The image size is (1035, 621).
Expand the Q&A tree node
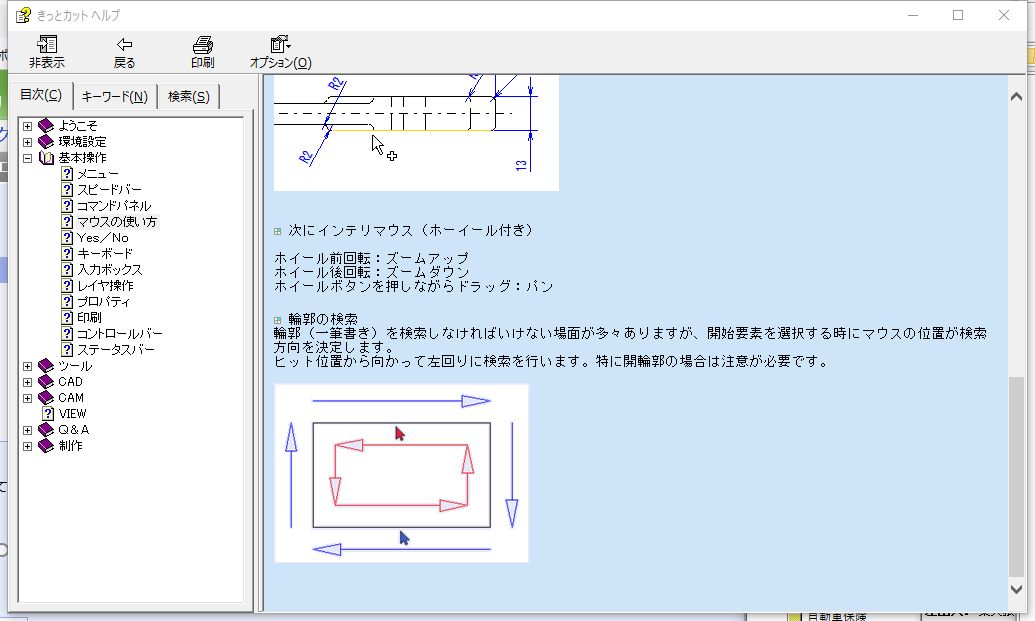pos(27,430)
